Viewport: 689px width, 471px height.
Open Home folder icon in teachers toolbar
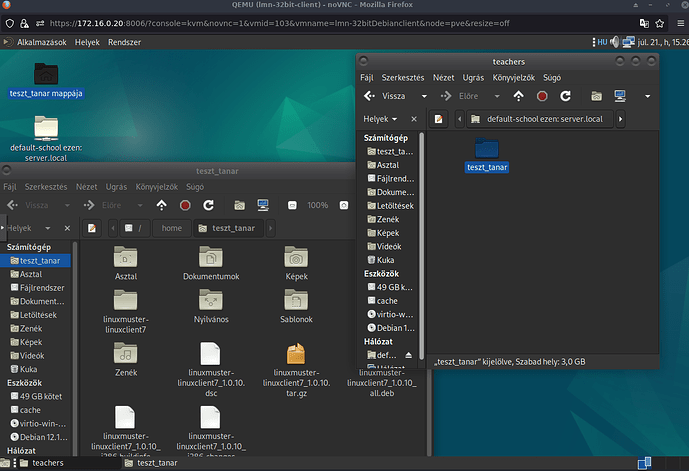pyautogui.click(x=596, y=96)
